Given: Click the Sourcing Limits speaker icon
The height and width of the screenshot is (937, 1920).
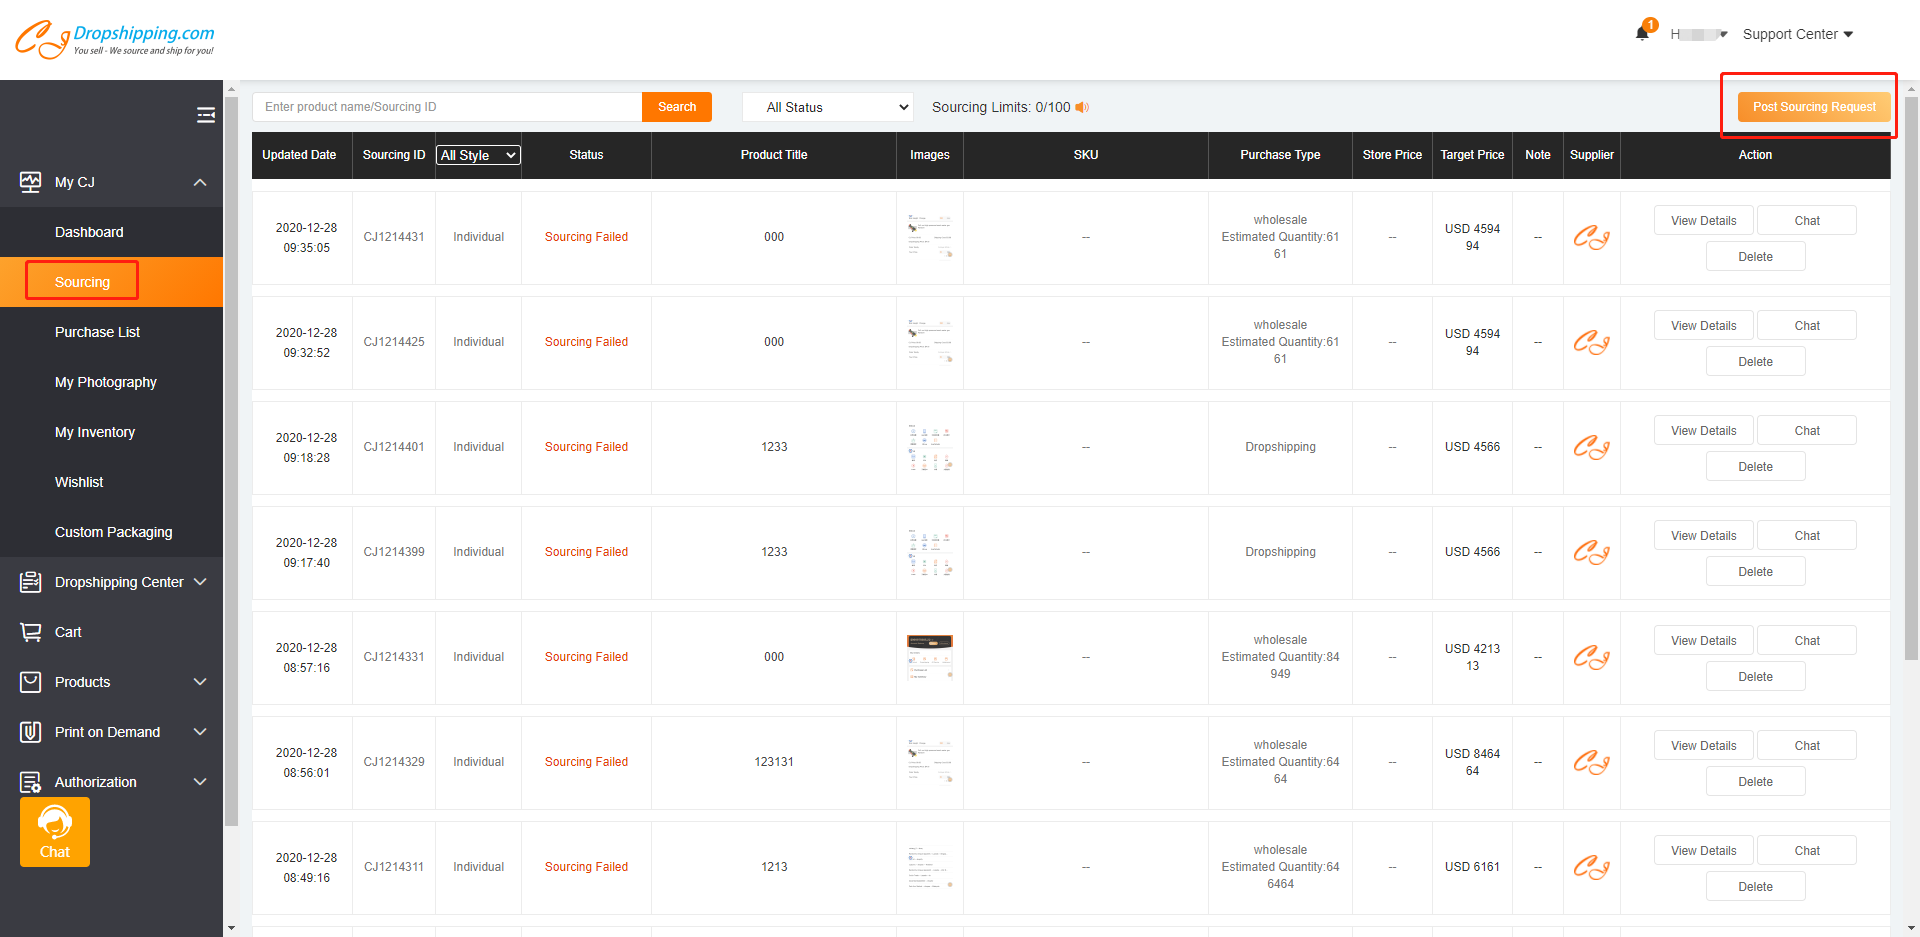Looking at the screenshot, I should click(x=1082, y=107).
